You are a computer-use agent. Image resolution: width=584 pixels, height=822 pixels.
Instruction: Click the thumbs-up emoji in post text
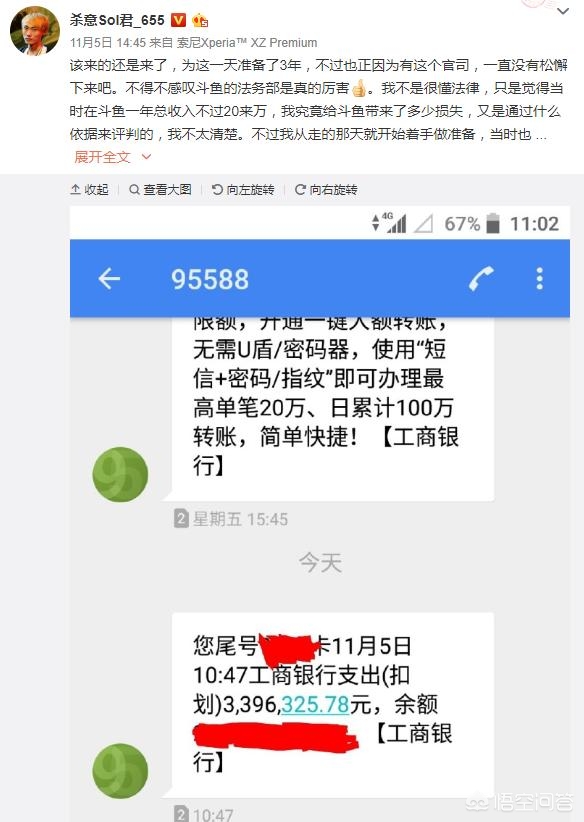click(x=359, y=88)
